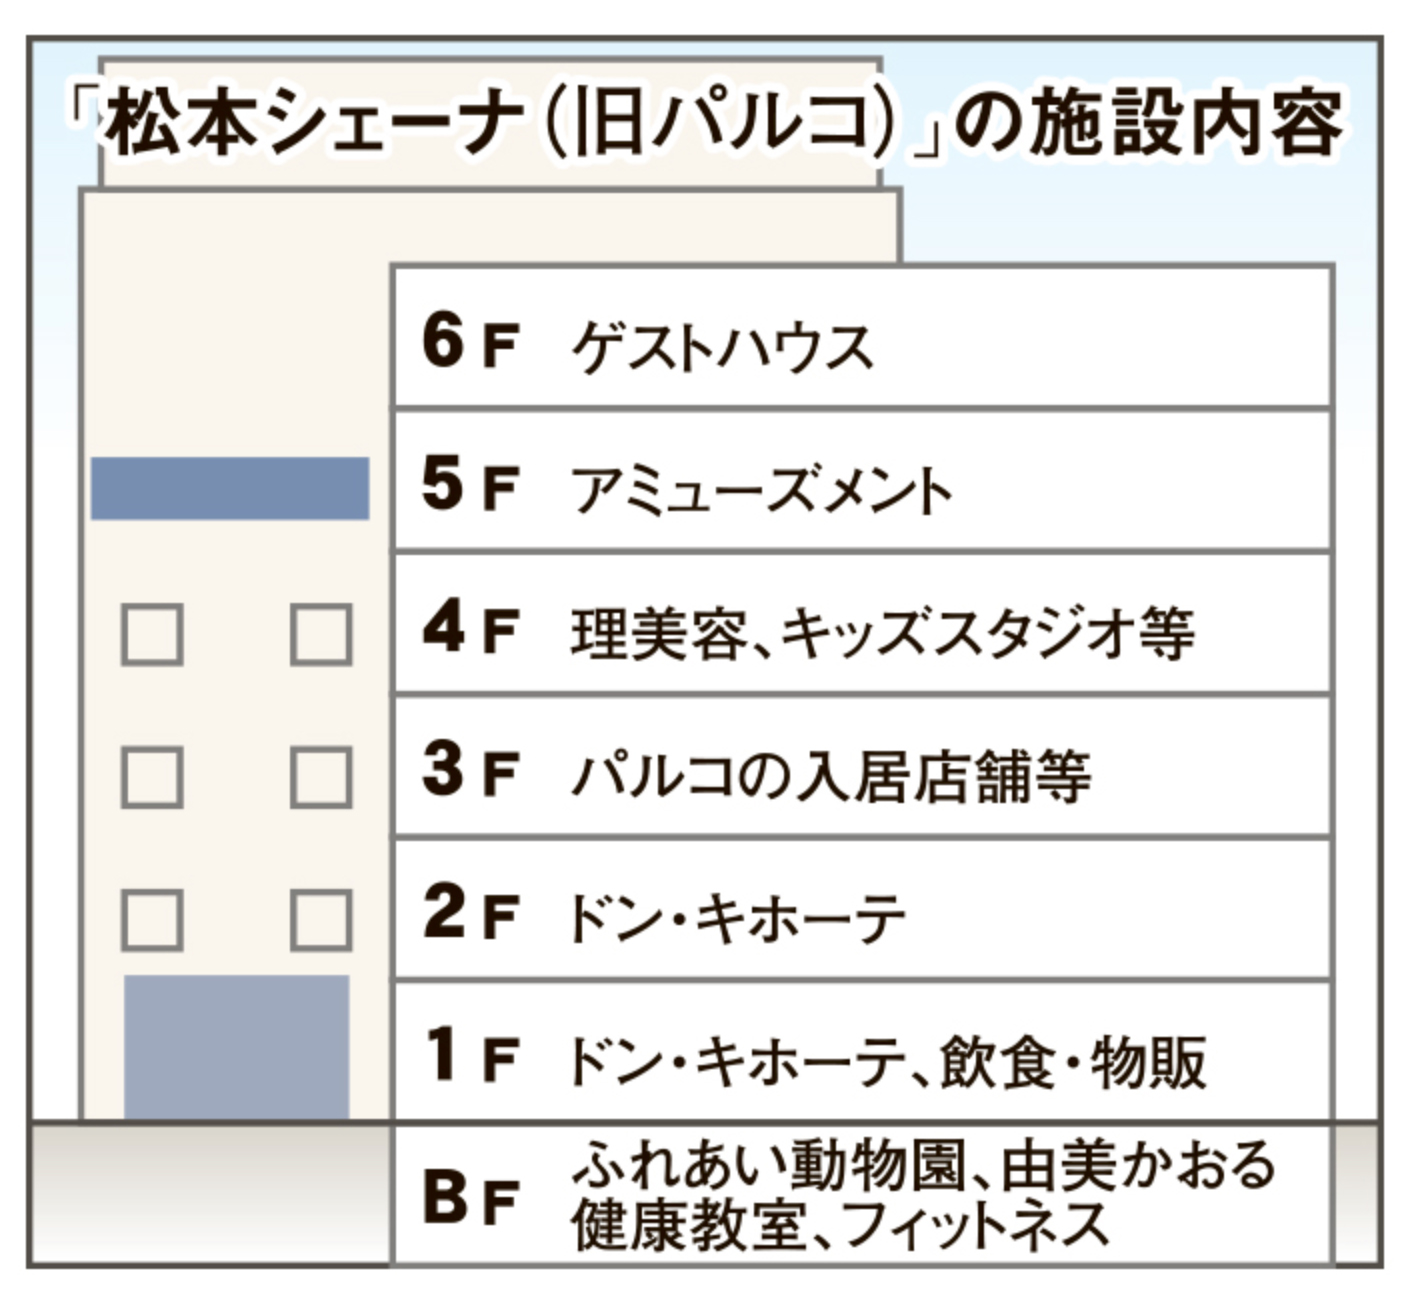This screenshot has height=1310, width=1421.
Task: Click the 6F floor number label
Action: pos(468,343)
